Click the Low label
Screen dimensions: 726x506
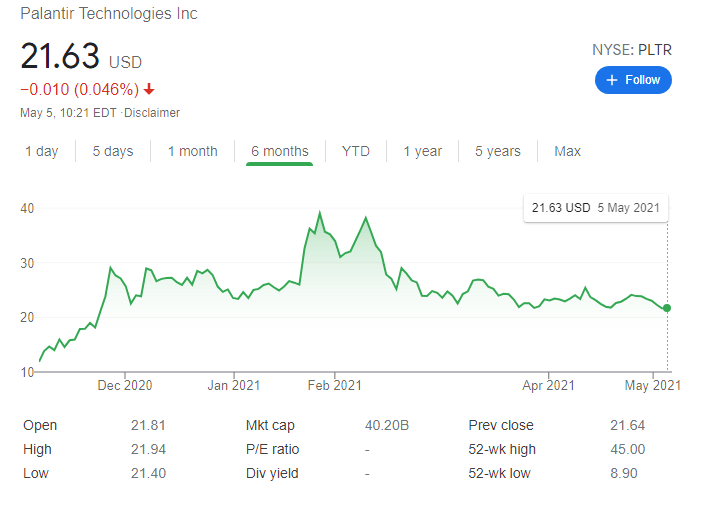coord(36,474)
